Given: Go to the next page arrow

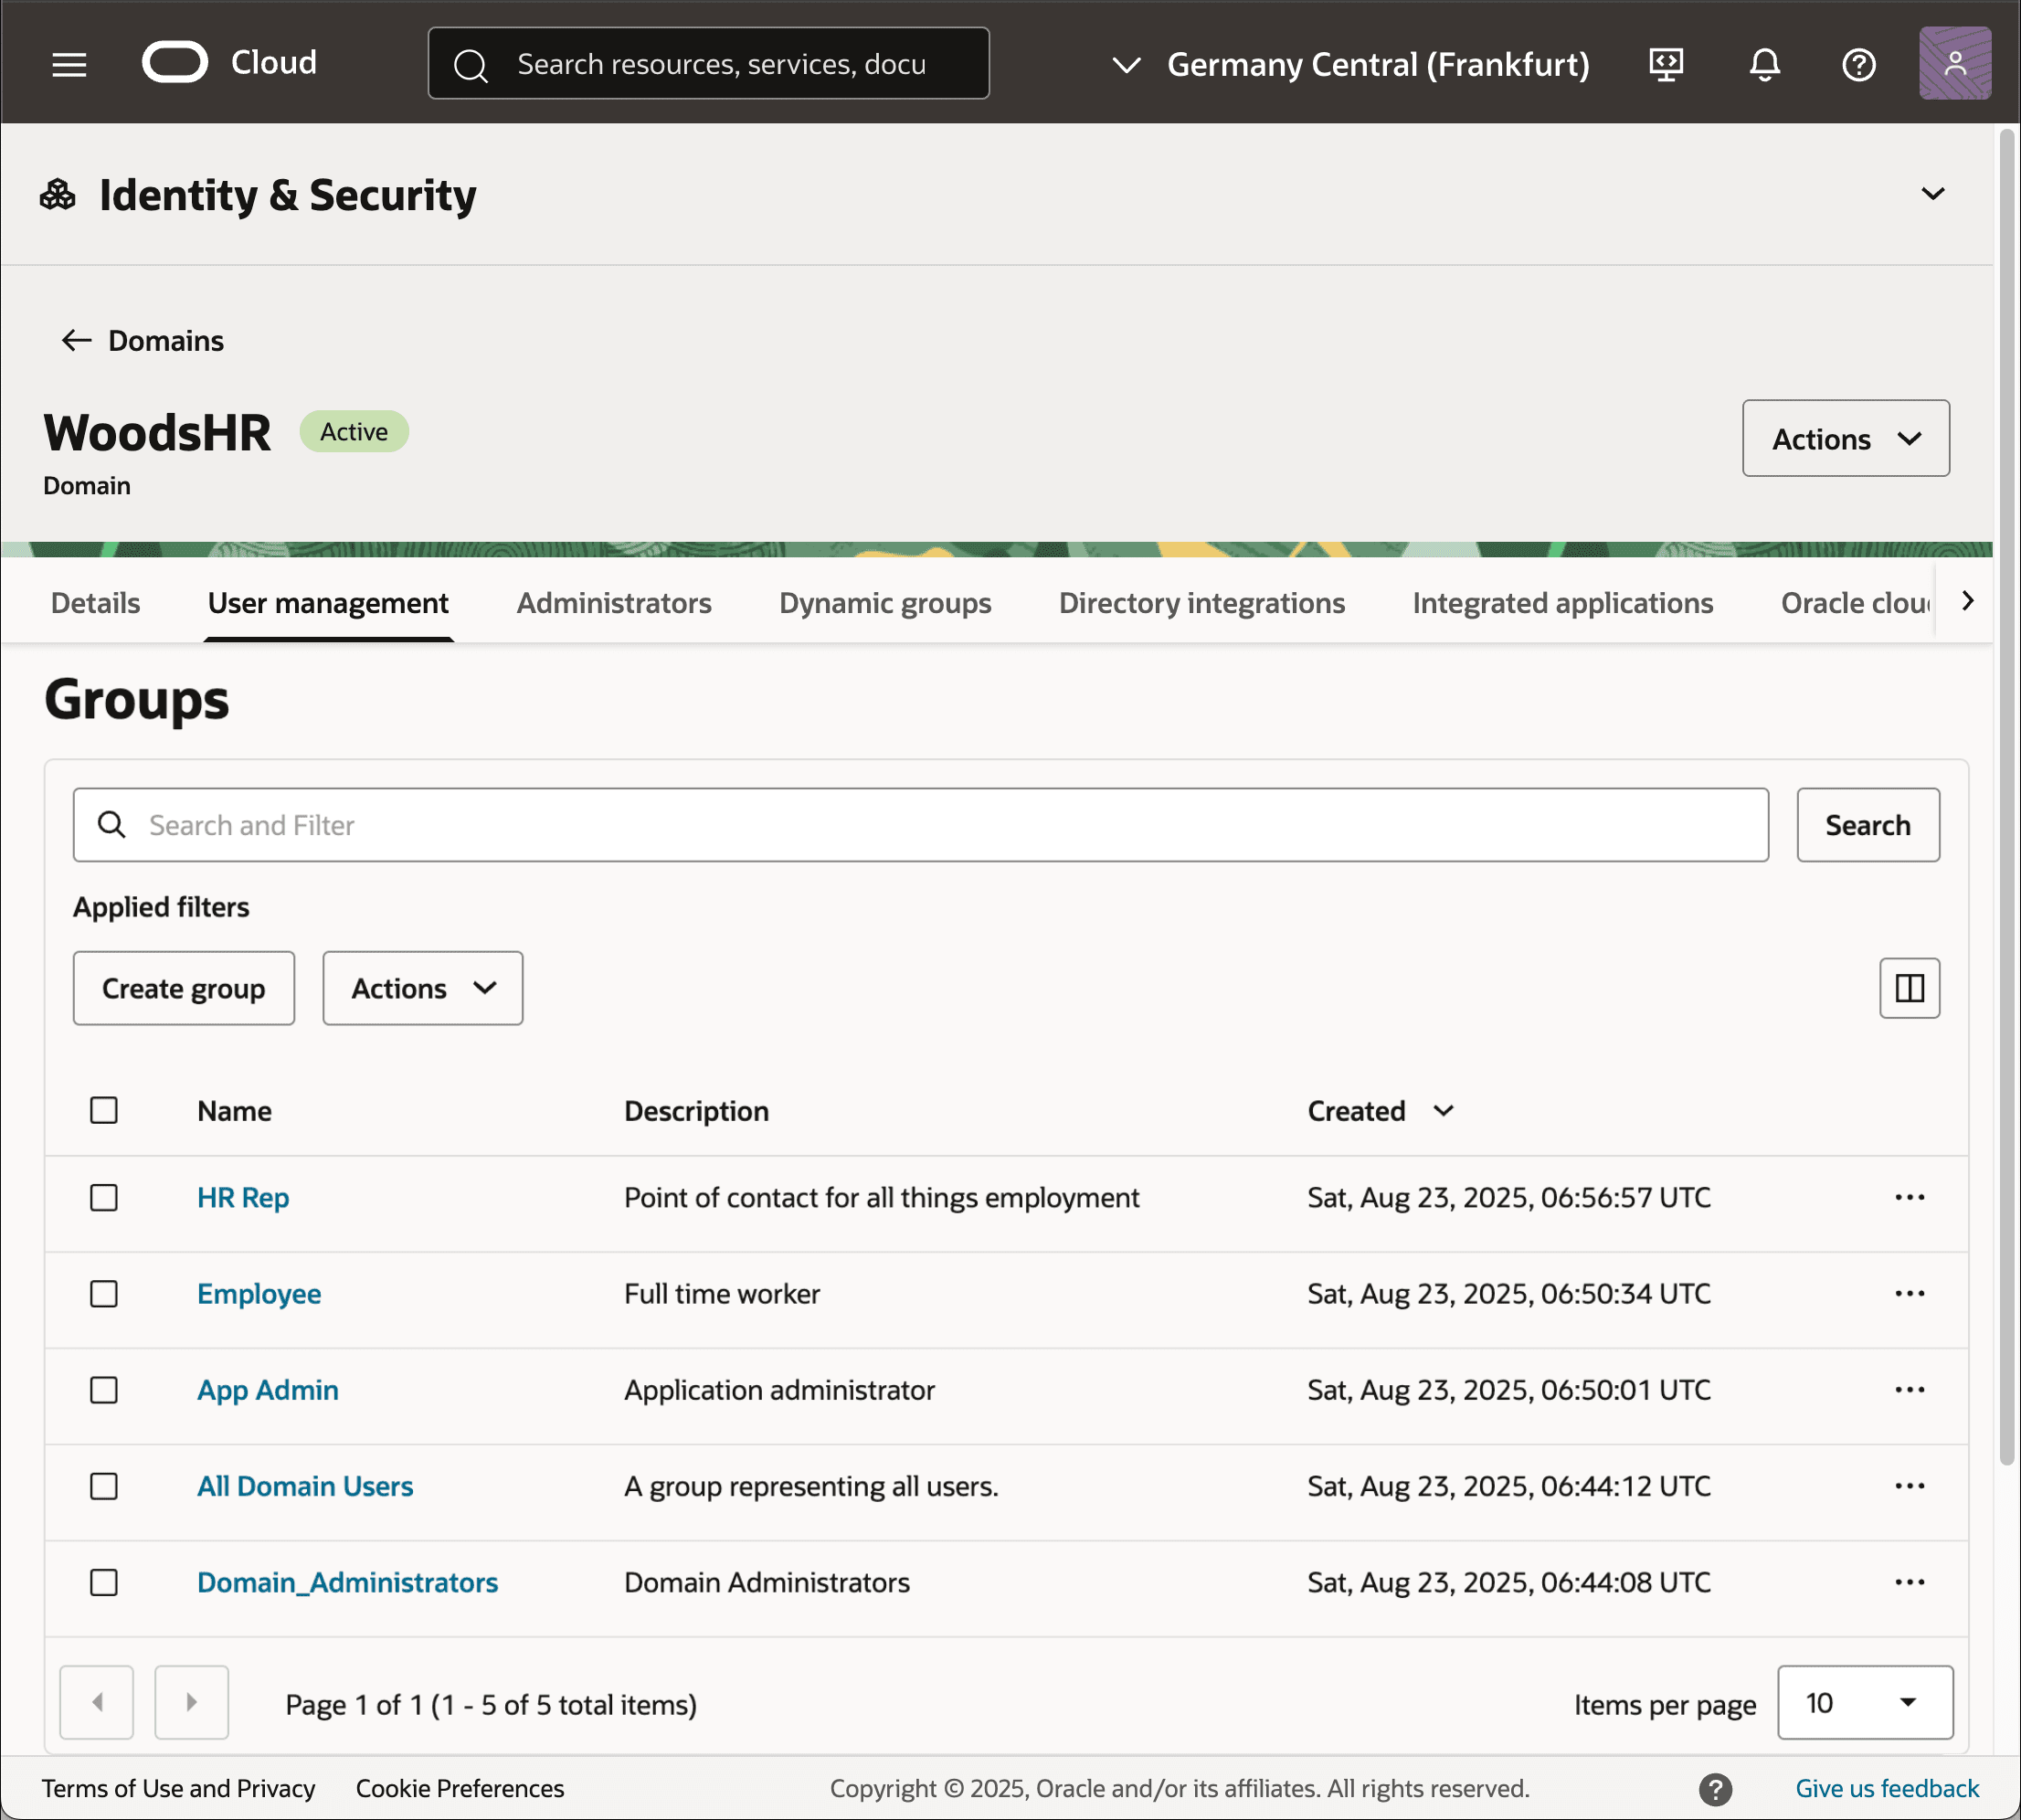Looking at the screenshot, I should pos(191,1702).
